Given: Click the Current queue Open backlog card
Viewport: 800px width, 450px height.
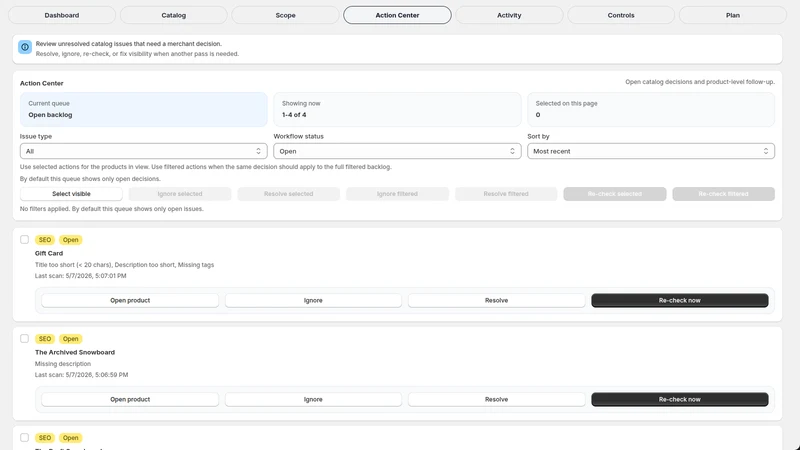Looking at the screenshot, I should (x=143, y=109).
